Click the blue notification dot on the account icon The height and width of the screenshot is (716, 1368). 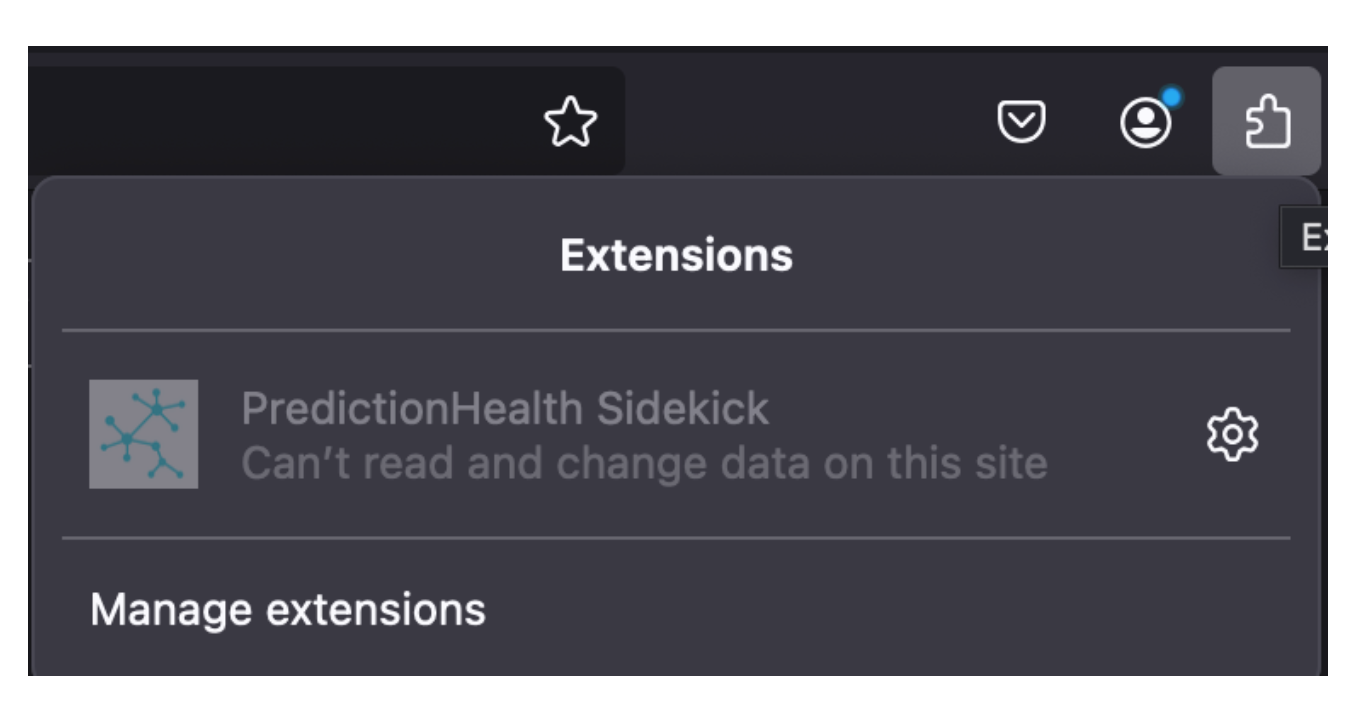1171,98
